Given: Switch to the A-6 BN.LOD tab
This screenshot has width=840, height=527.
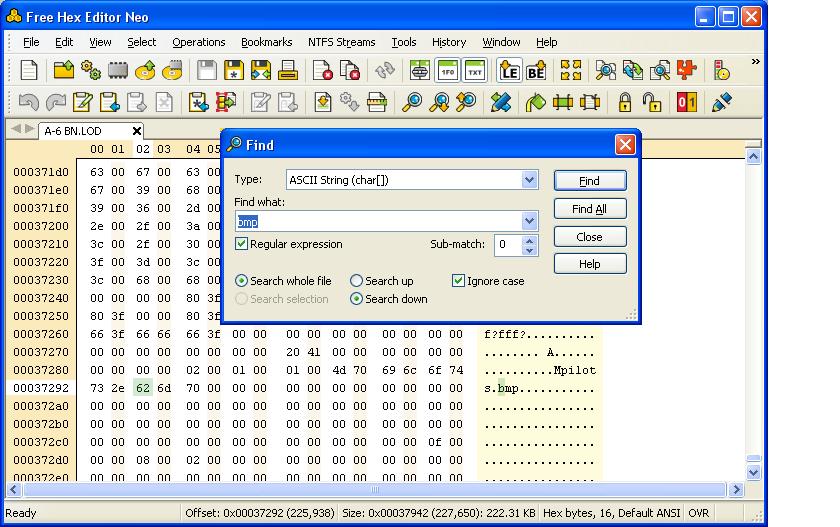Looking at the screenshot, I should (x=73, y=131).
